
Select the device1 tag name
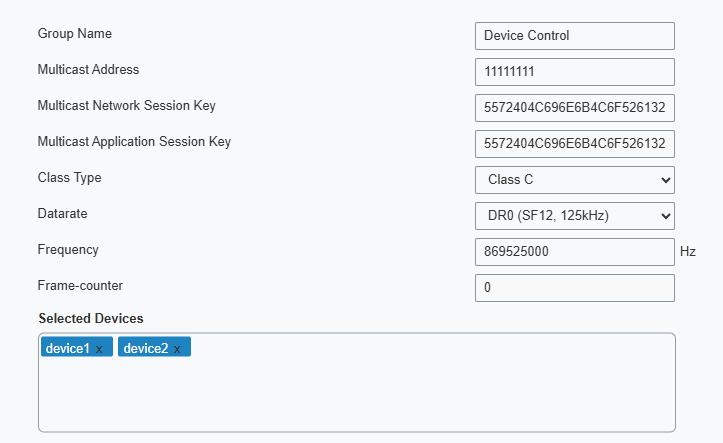click(68, 349)
